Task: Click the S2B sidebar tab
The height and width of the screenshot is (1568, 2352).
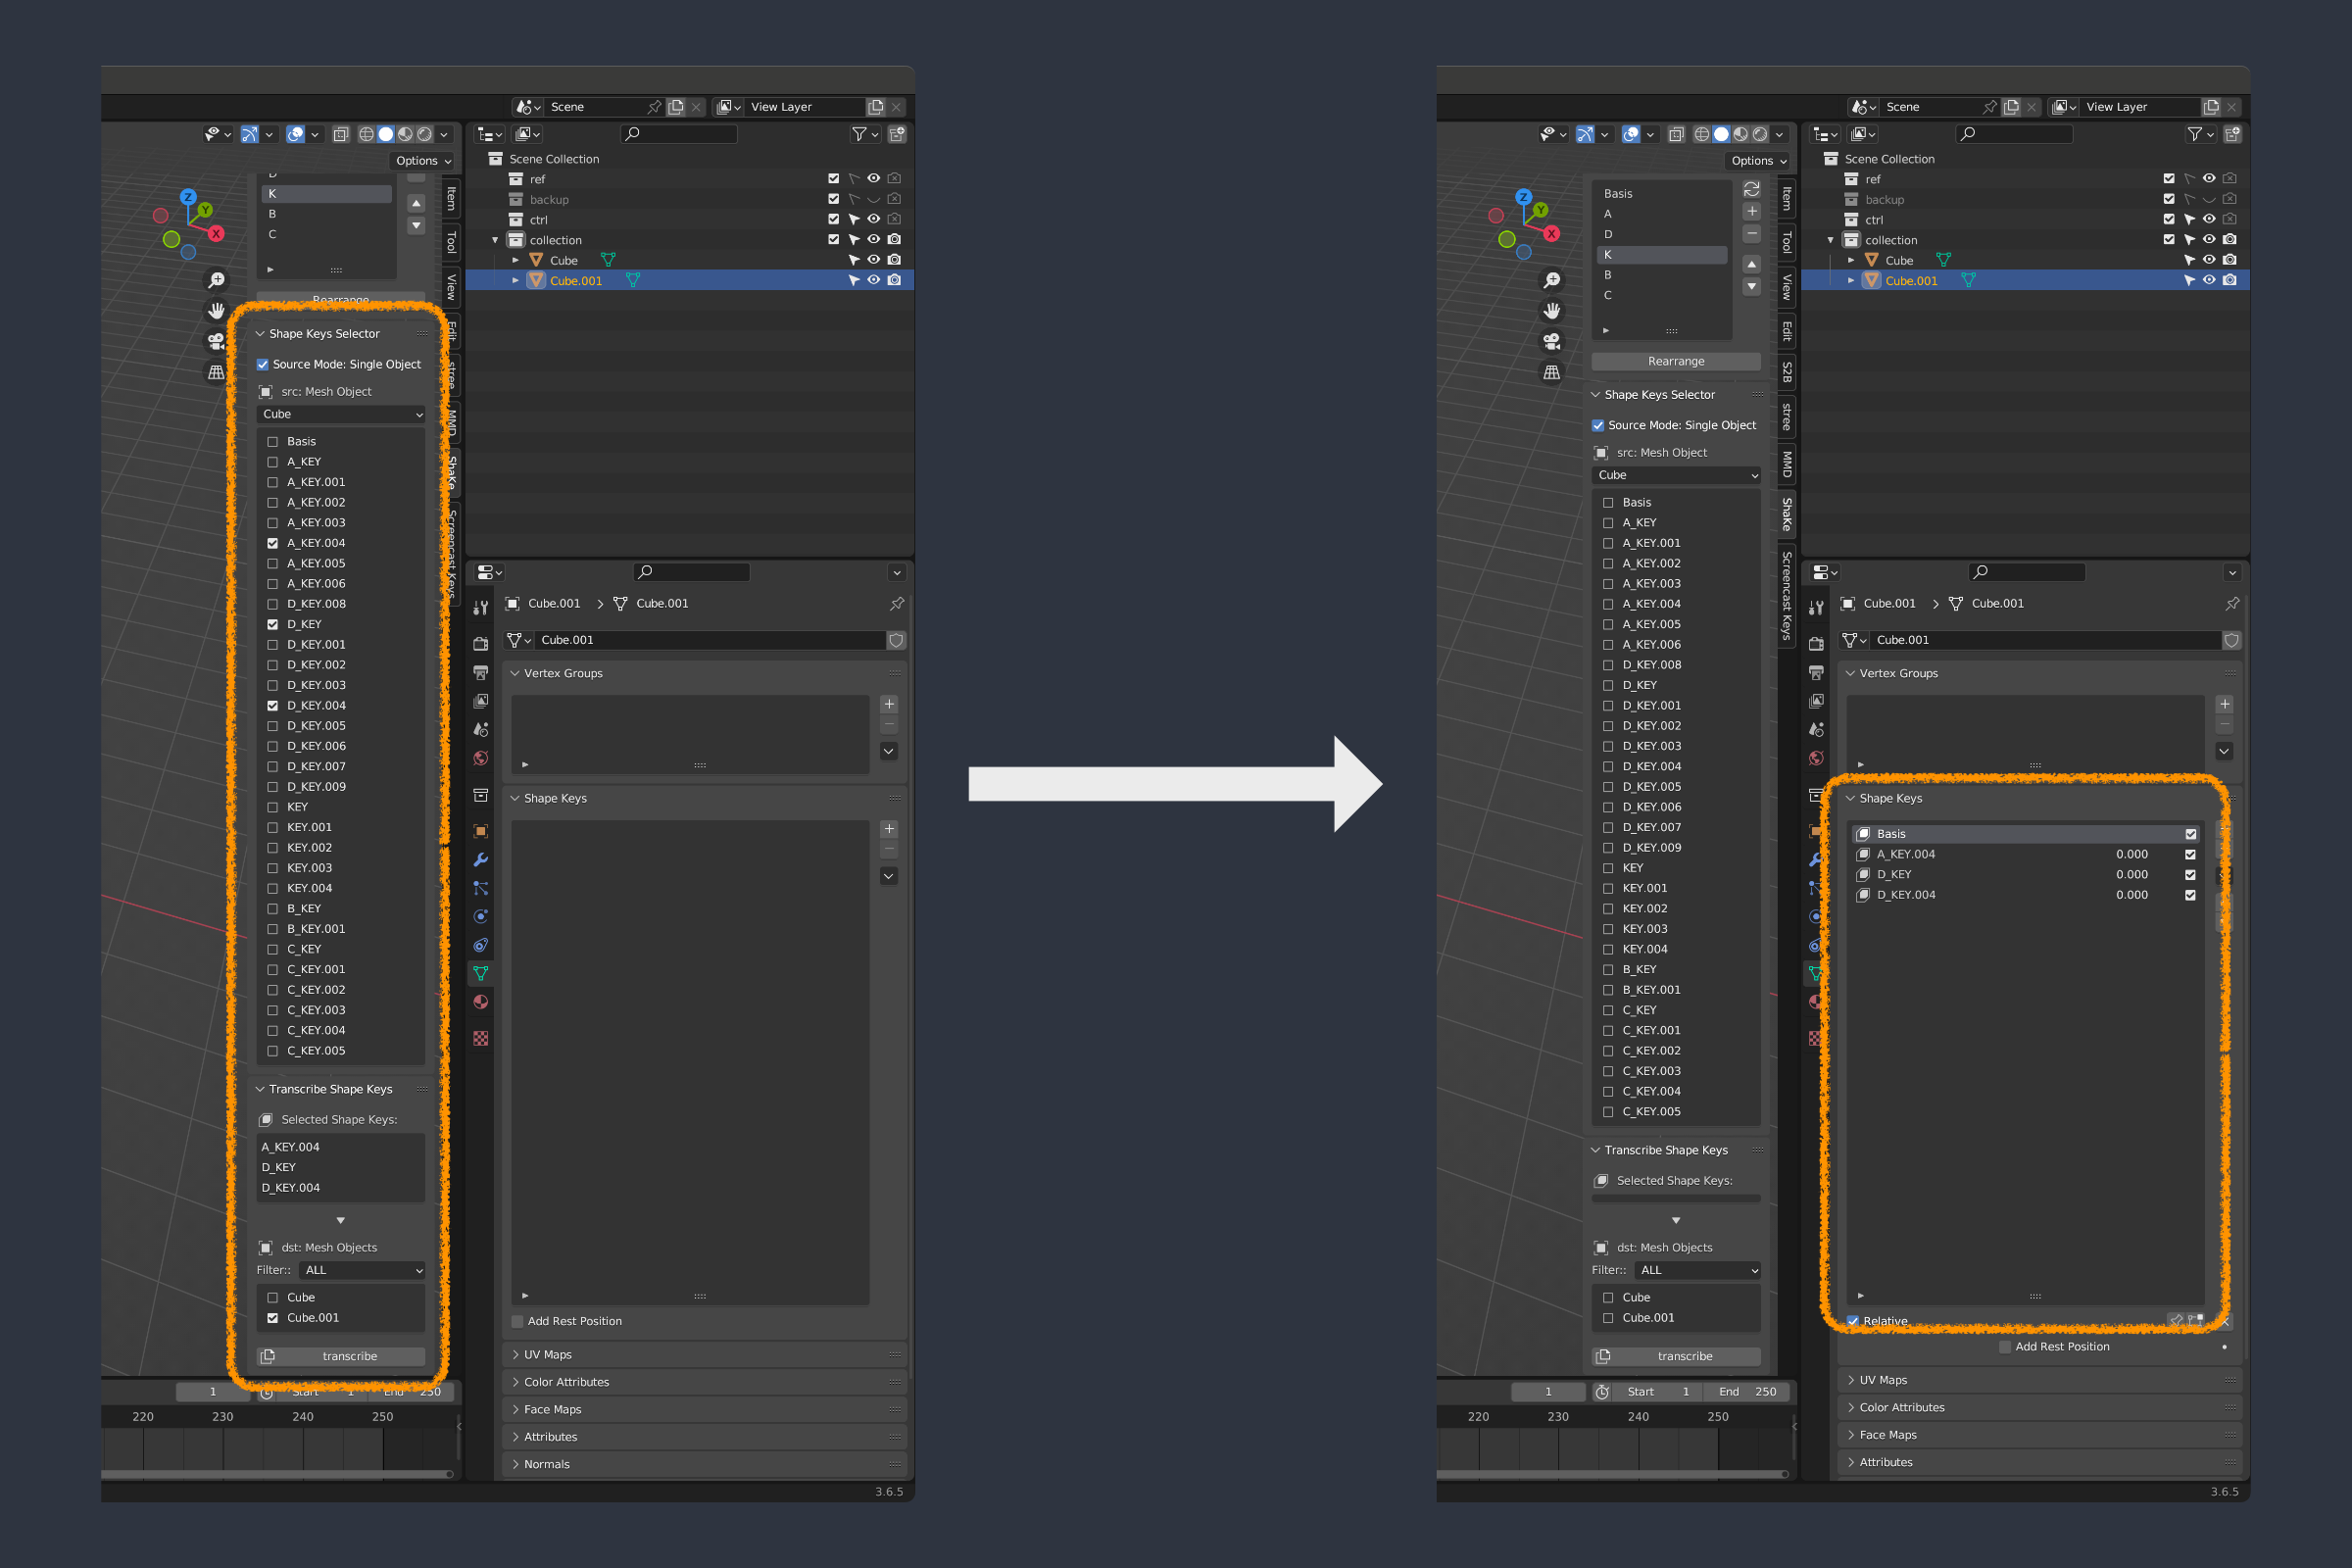Action: point(1787,372)
